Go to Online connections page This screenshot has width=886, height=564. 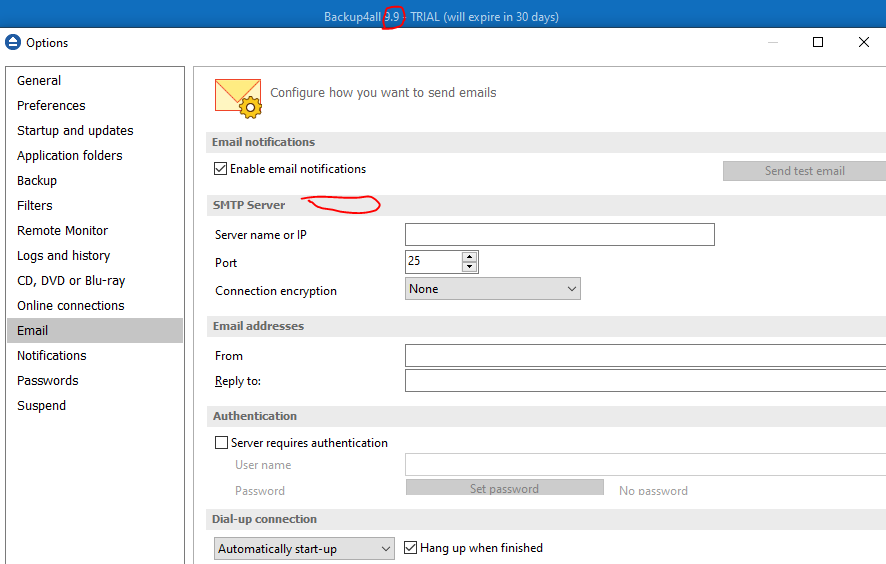(95, 305)
